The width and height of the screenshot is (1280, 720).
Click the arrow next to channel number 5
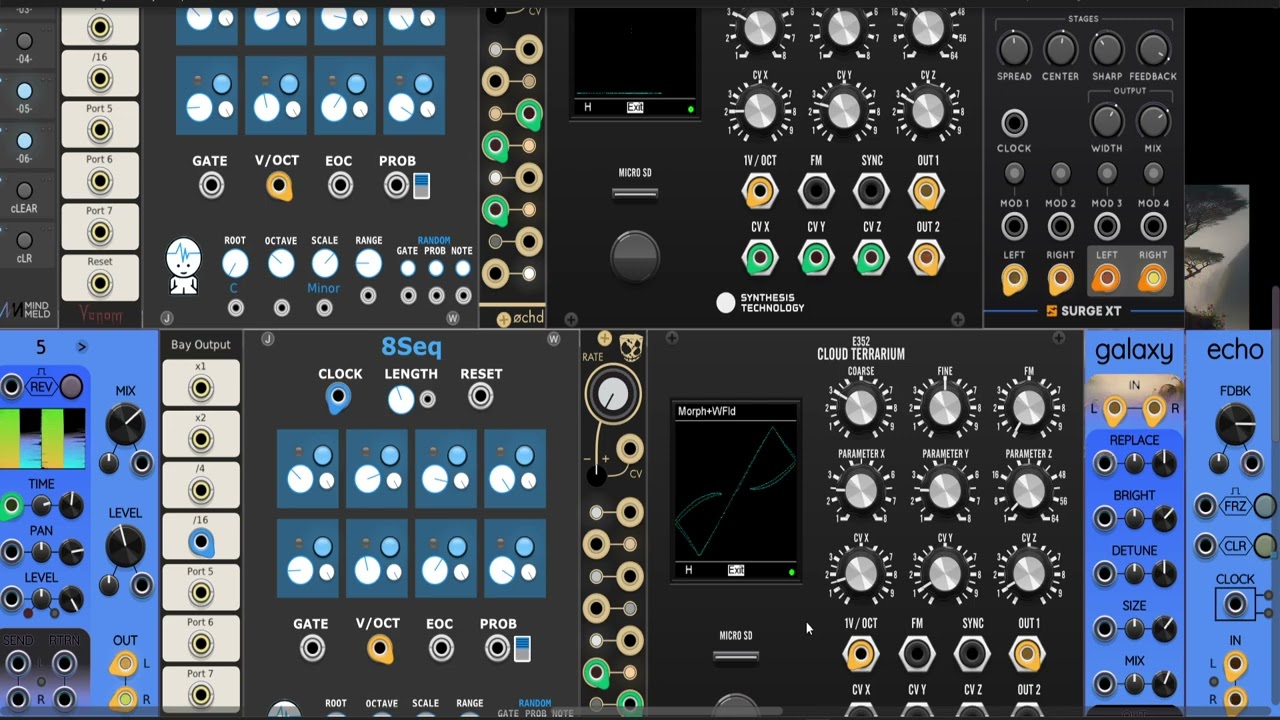(x=81, y=347)
